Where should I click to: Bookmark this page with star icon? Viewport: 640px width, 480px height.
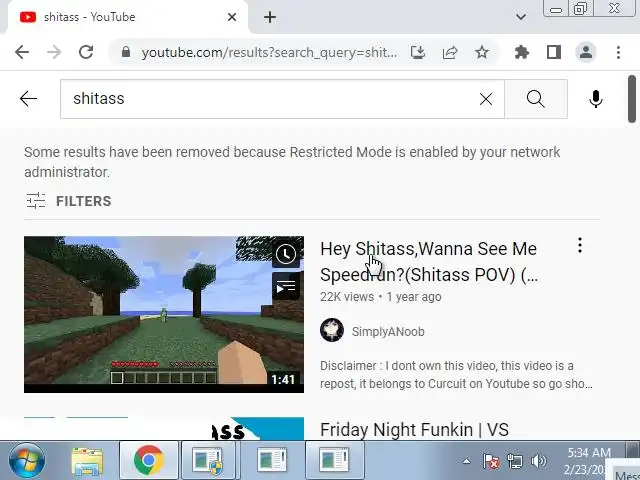[x=482, y=52]
